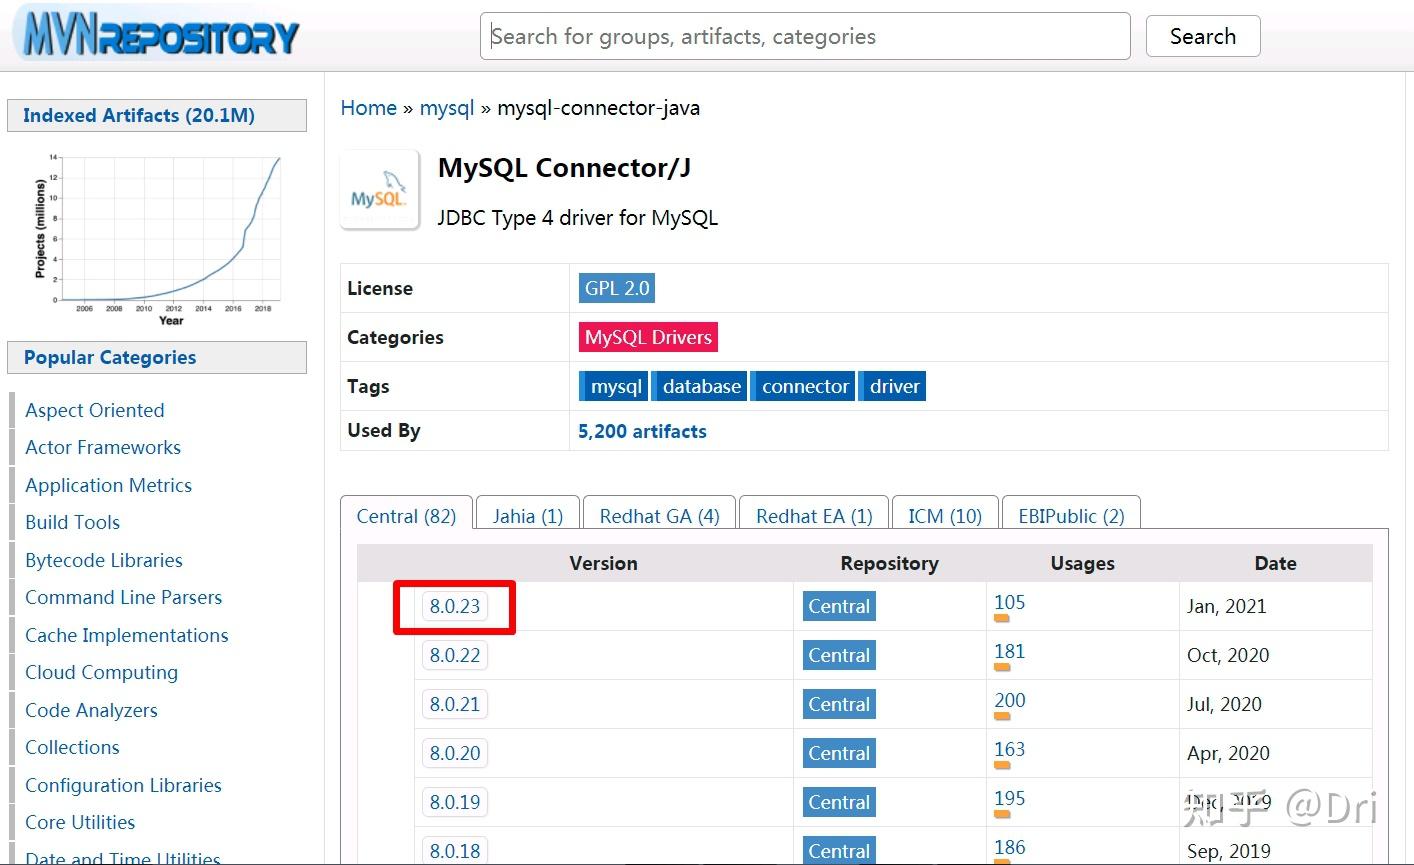Open version 8.0.23 details

[454, 605]
